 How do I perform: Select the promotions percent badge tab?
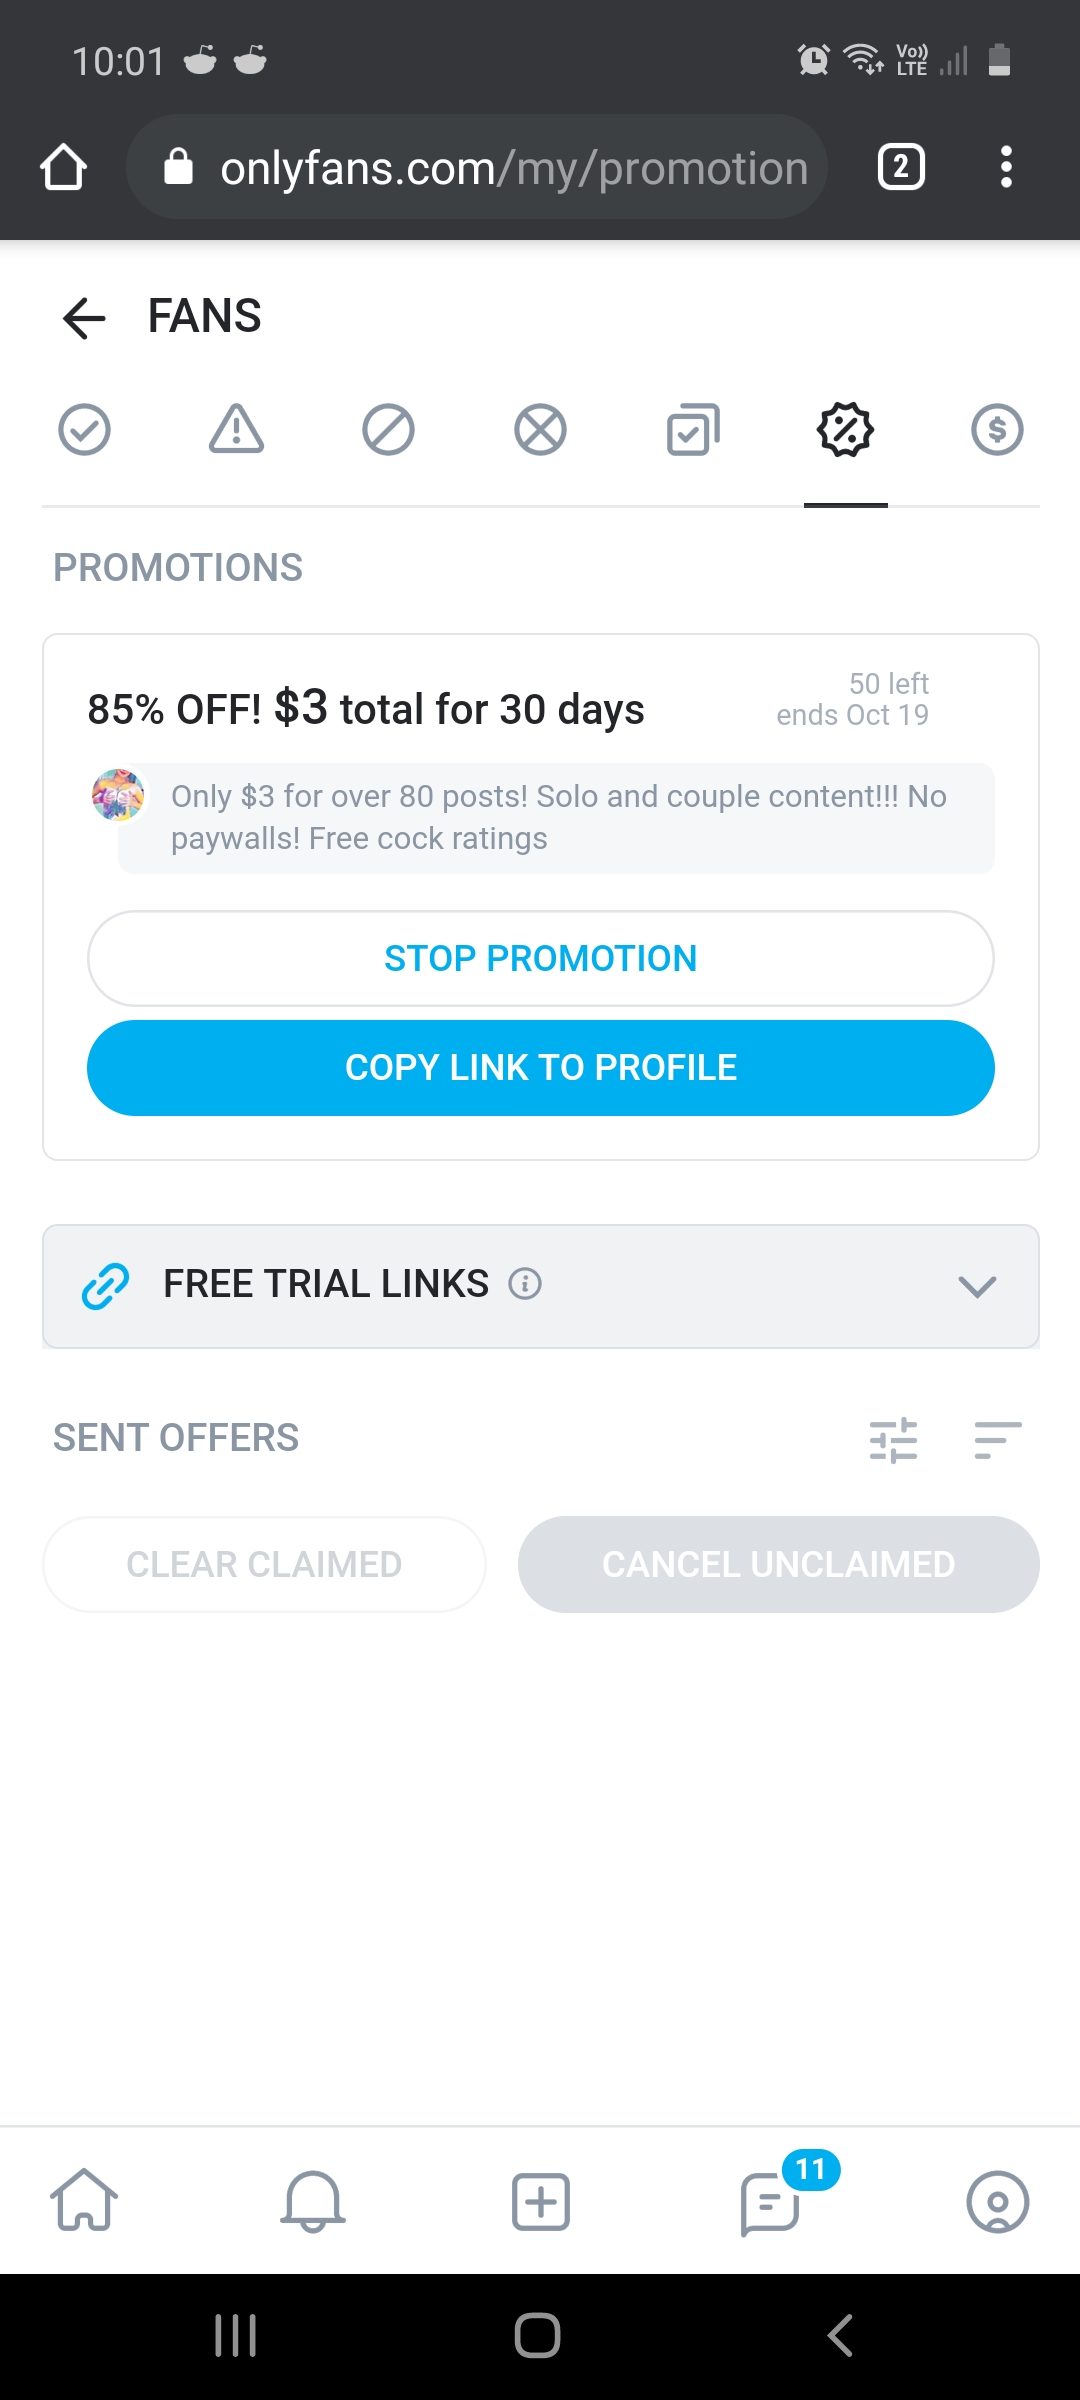(x=846, y=430)
